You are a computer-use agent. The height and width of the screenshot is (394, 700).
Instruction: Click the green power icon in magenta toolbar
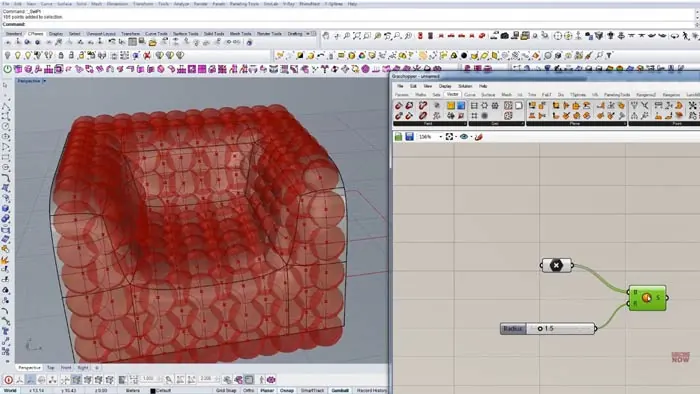pyautogui.click(x=8, y=69)
